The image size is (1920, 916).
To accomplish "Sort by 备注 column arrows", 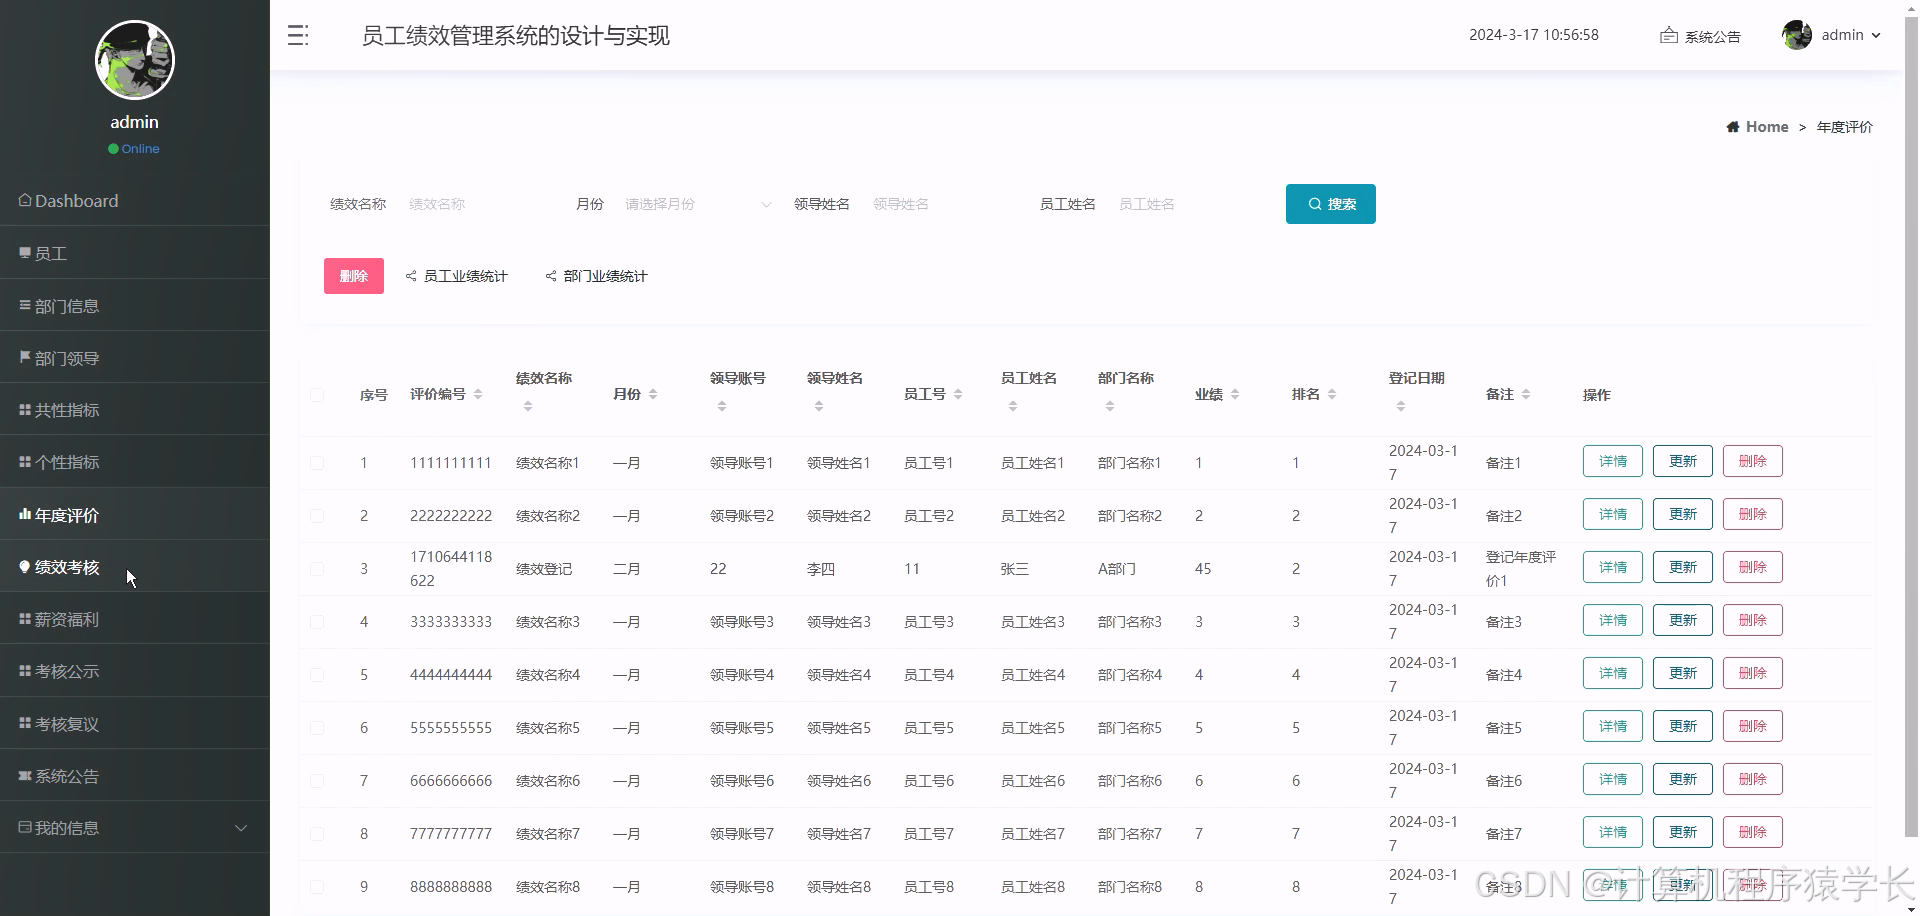I will pos(1526,394).
